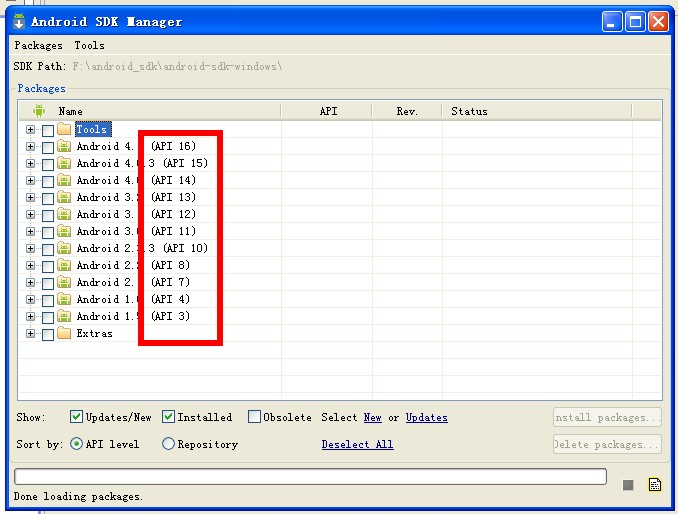
Task: Open the Packages menu
Action: [x=38, y=45]
